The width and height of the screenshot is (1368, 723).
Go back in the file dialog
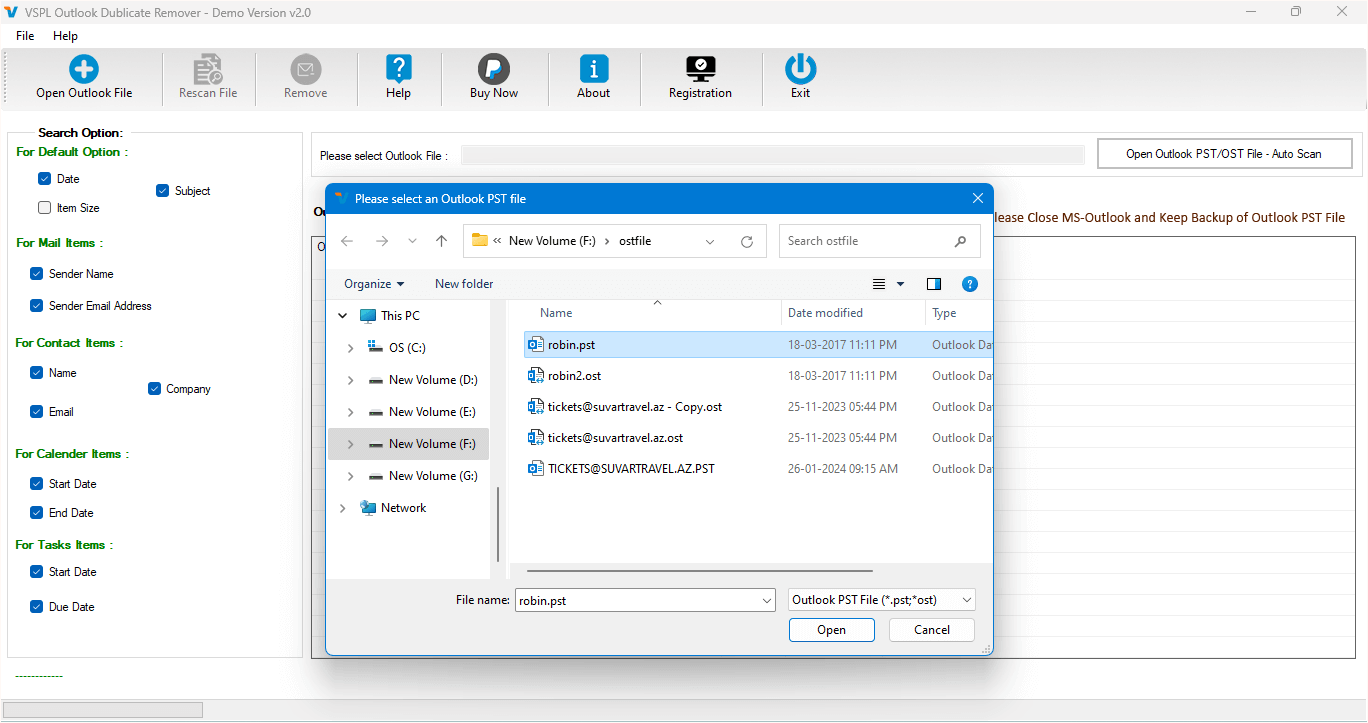point(347,241)
